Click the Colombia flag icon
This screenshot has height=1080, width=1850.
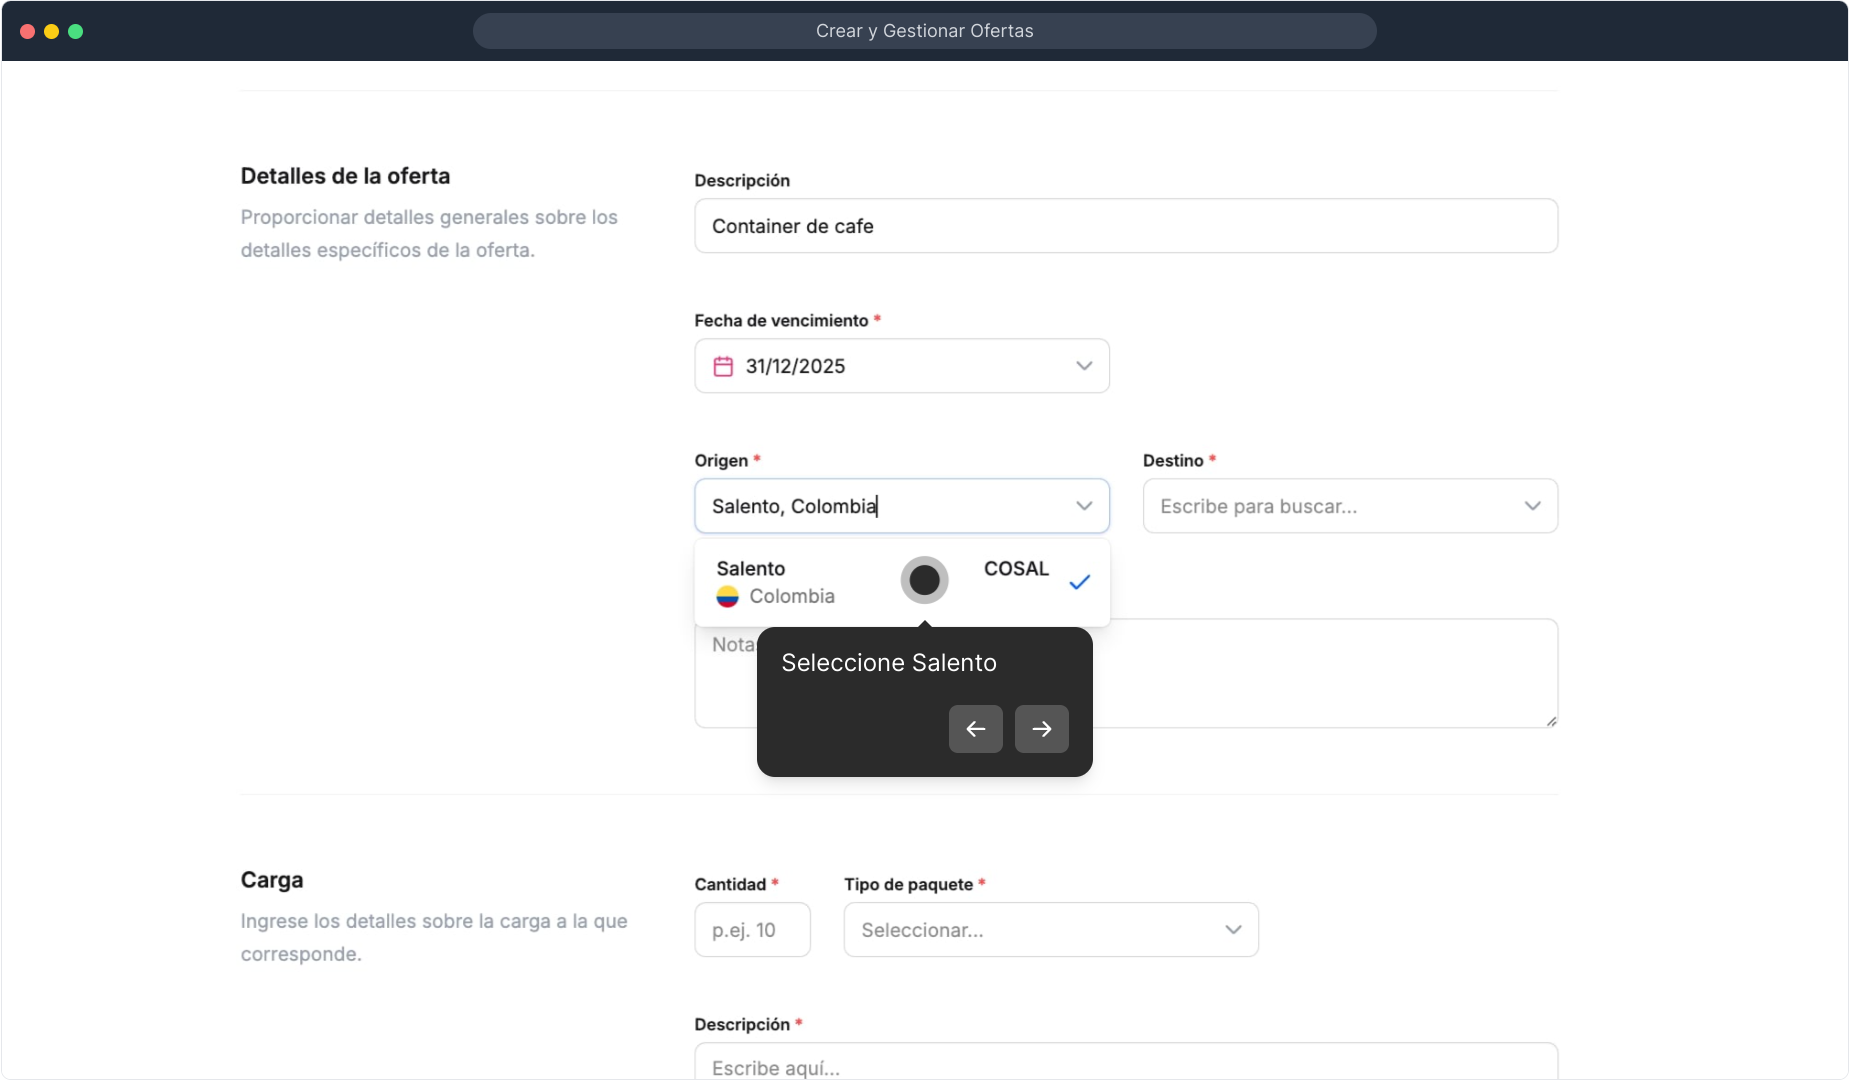pos(728,597)
